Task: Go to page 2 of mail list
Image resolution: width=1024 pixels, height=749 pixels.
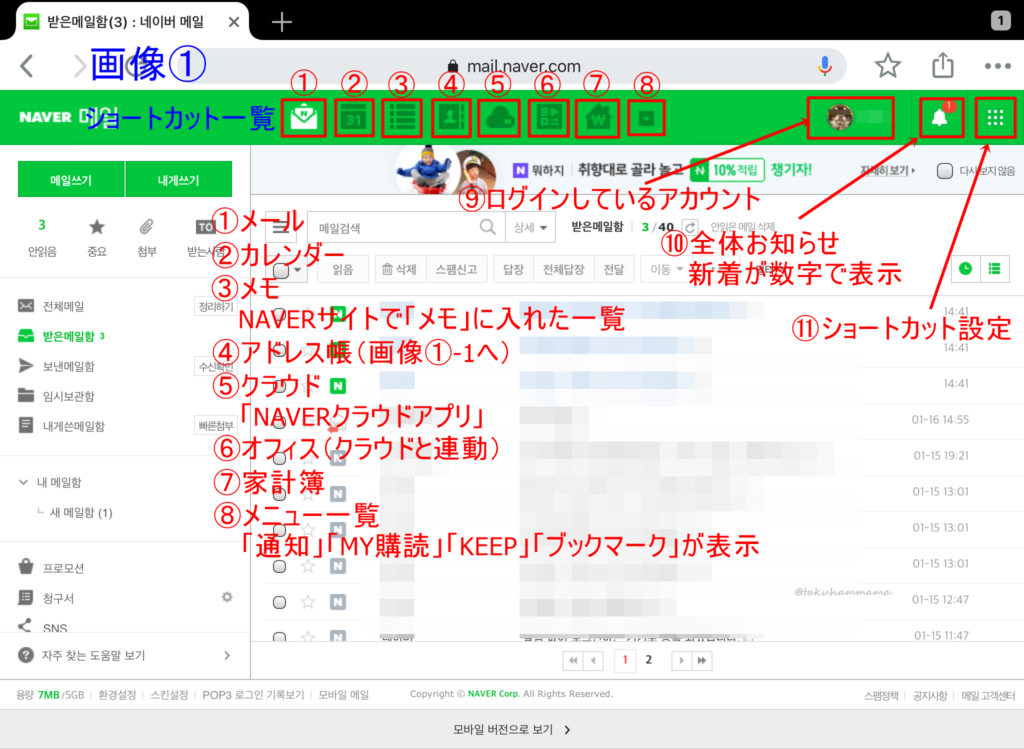Action: 648,660
